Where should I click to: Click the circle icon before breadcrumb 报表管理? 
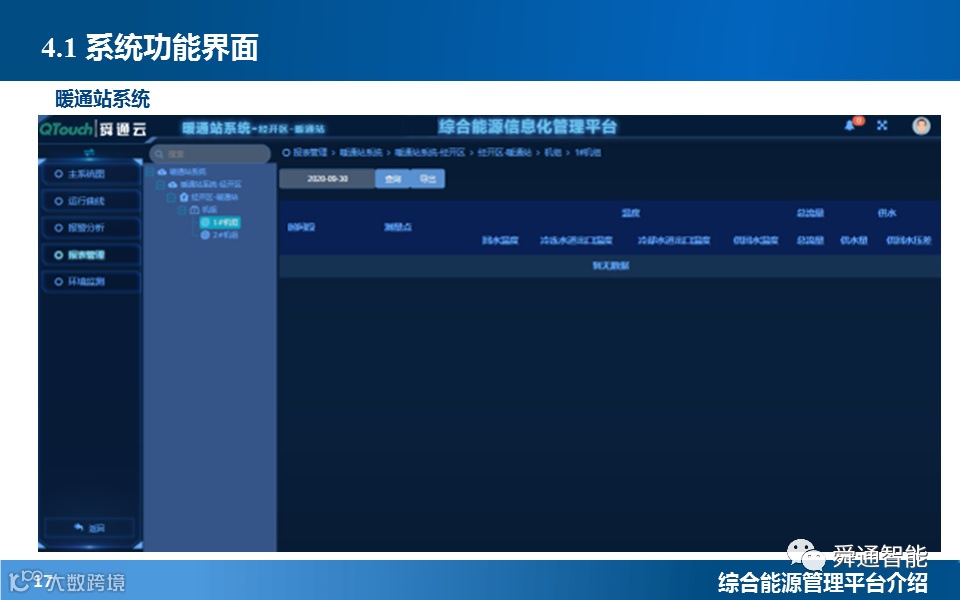[x=286, y=152]
